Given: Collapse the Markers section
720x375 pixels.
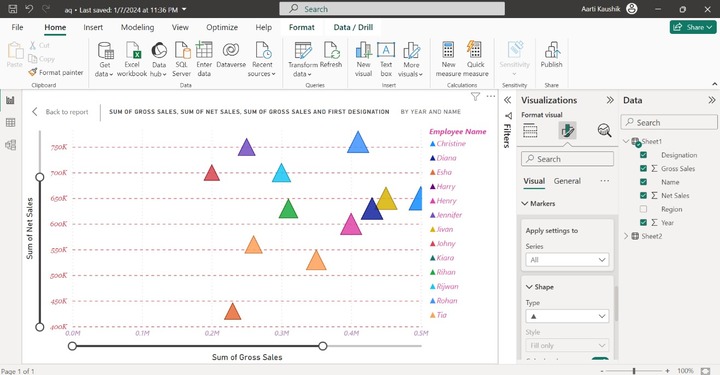Looking at the screenshot, I should 525,203.
